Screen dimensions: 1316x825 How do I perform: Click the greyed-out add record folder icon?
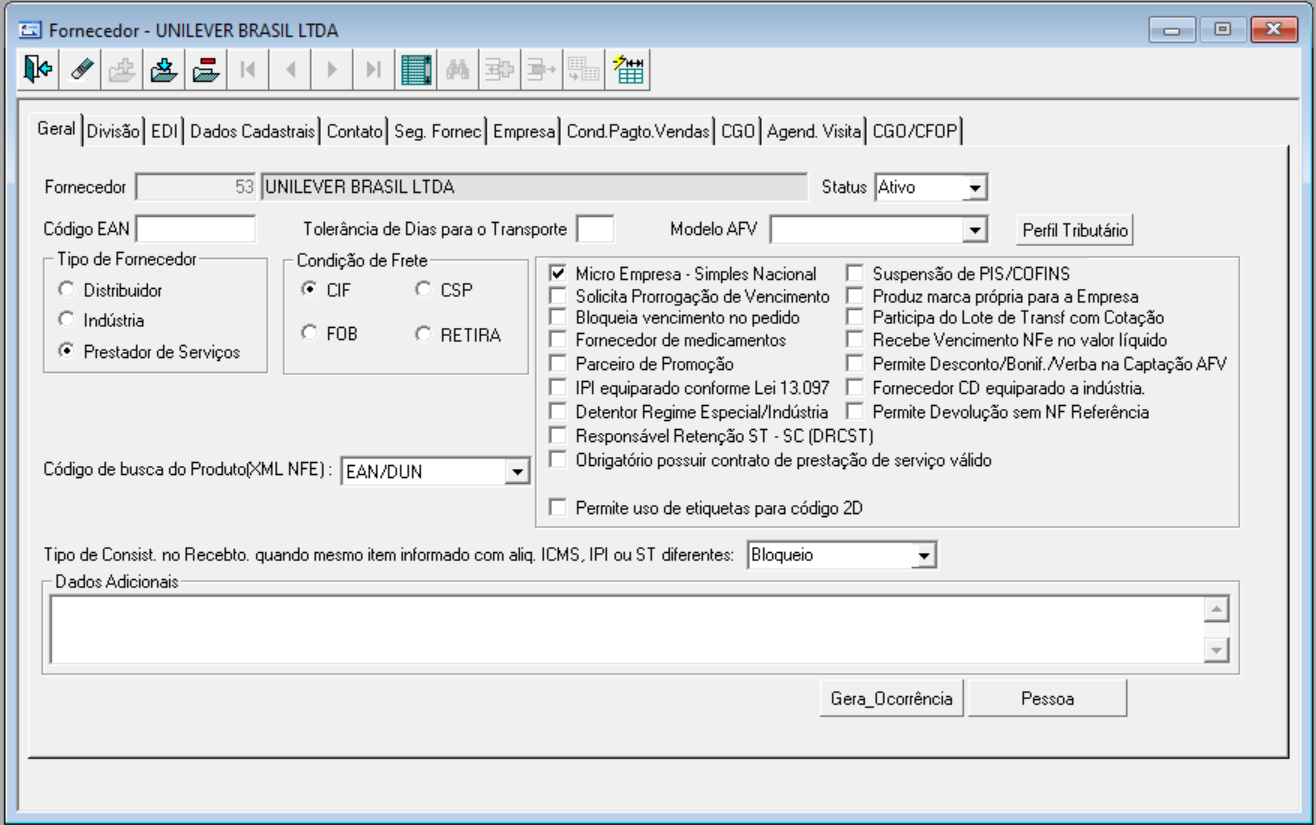121,70
